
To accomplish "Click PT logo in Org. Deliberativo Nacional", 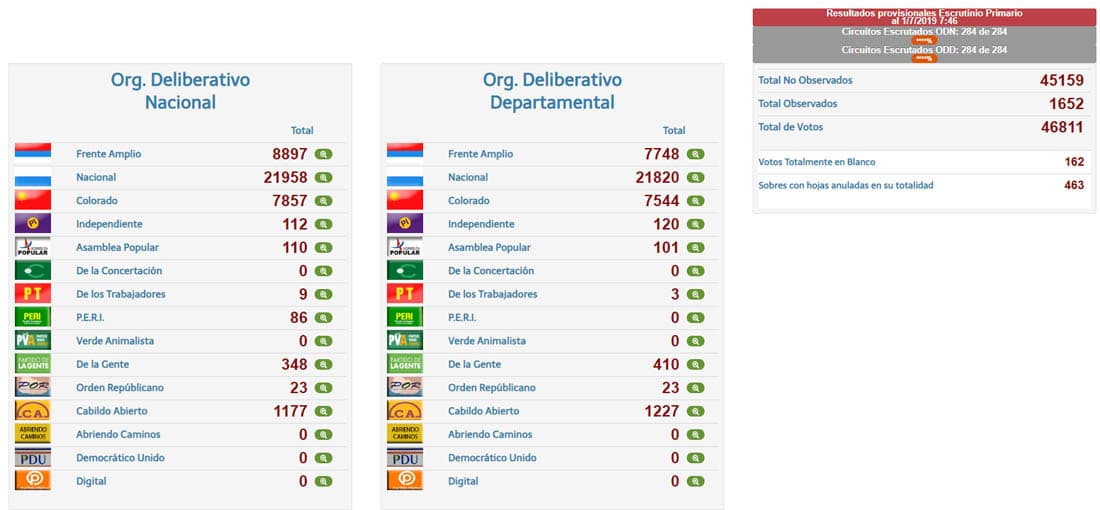I will [x=33, y=293].
